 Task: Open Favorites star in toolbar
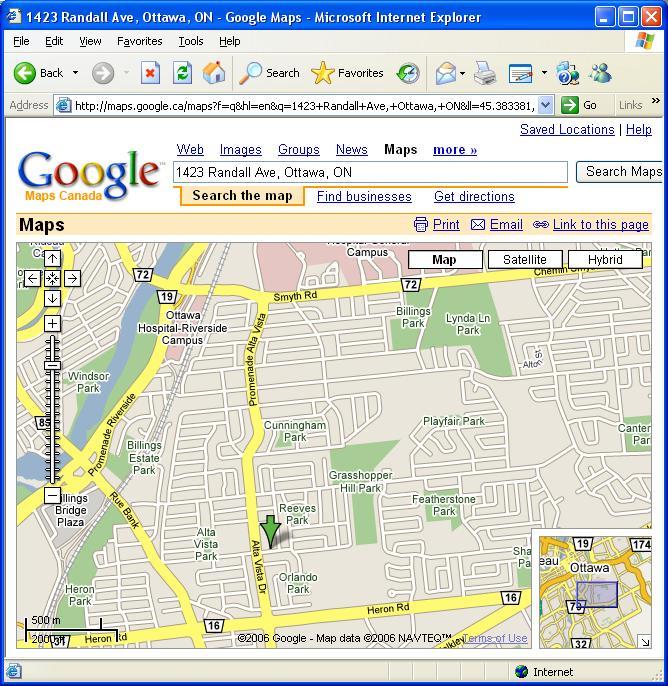coord(347,73)
